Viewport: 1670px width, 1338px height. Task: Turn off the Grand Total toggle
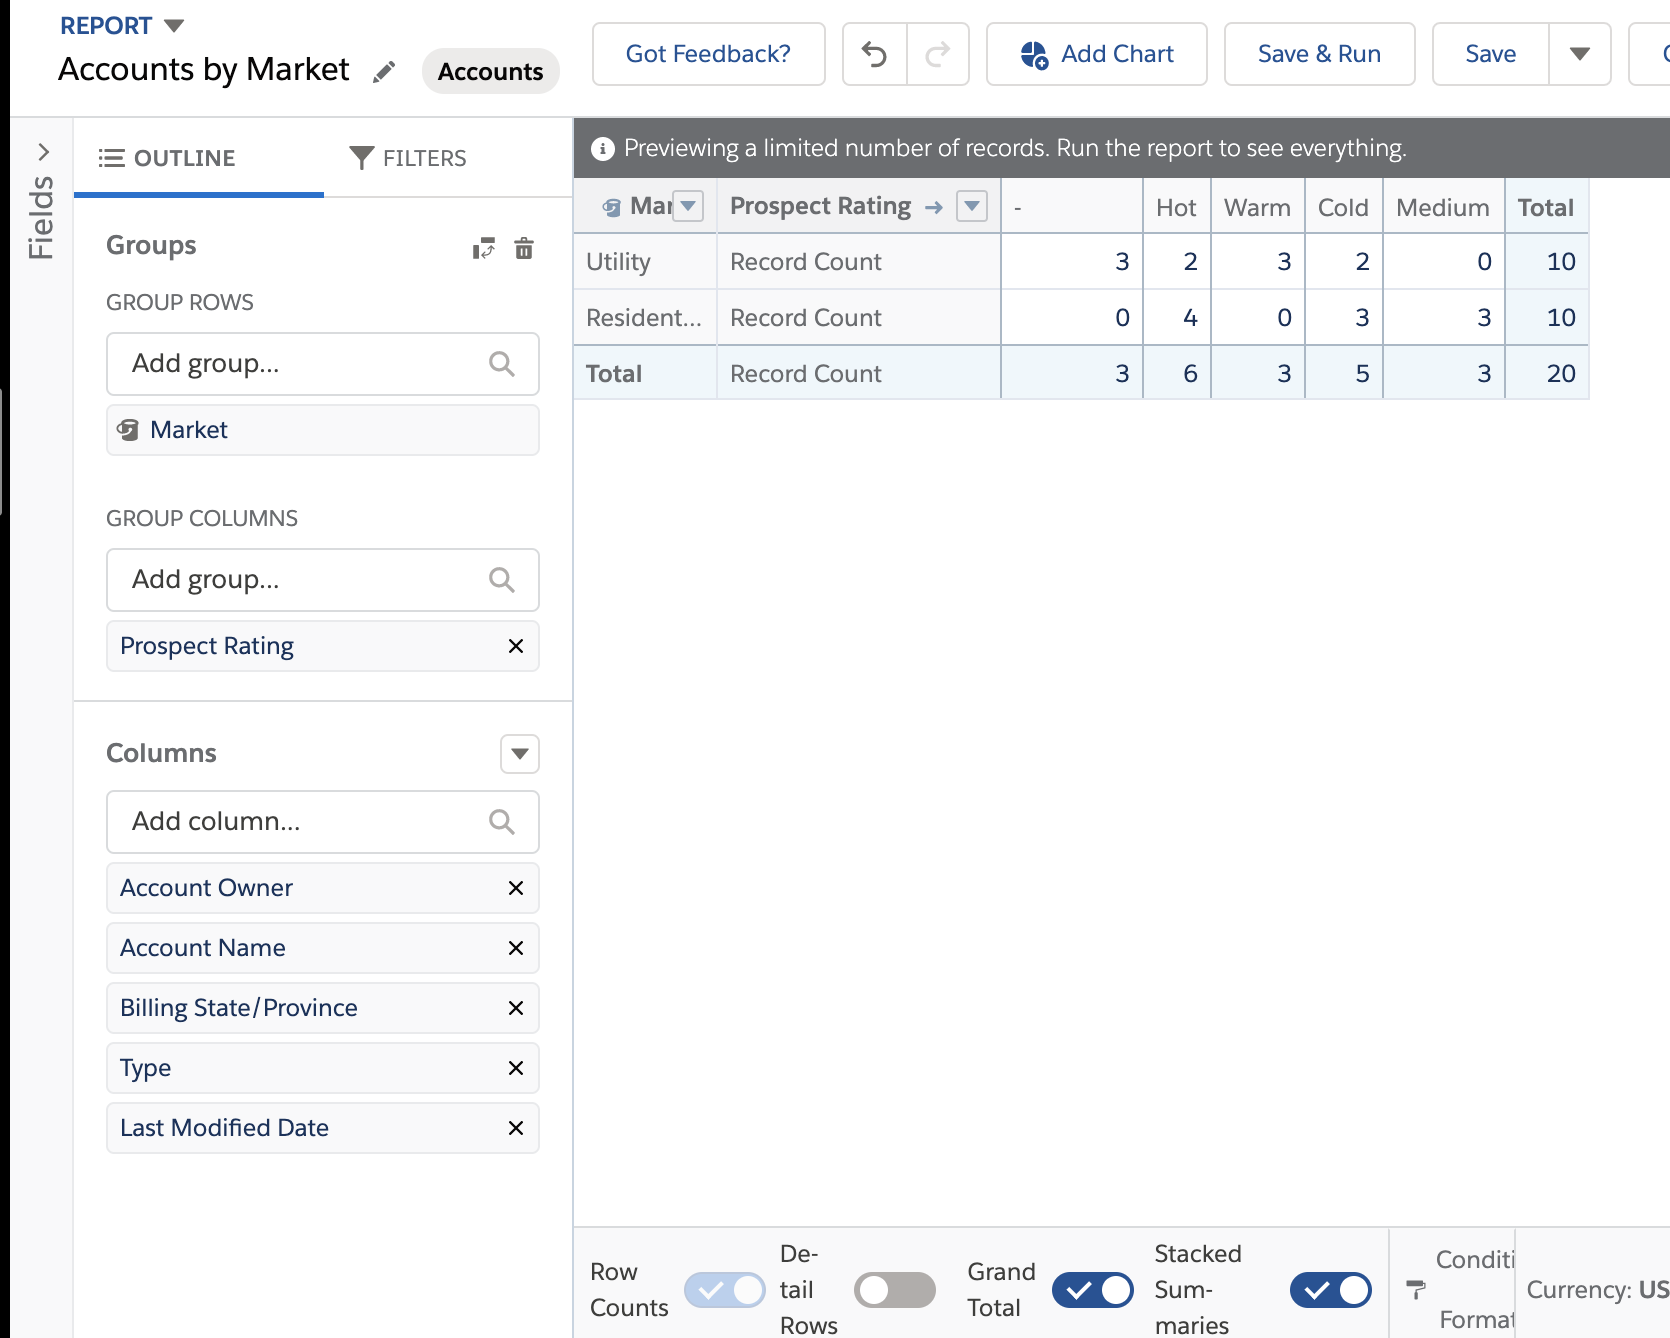1092,1290
